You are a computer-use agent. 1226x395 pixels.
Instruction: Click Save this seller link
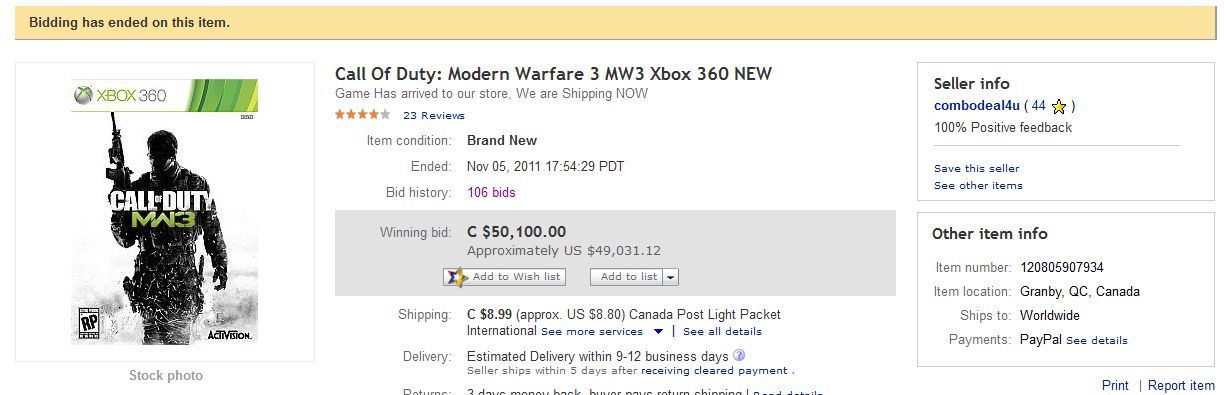click(x=977, y=169)
